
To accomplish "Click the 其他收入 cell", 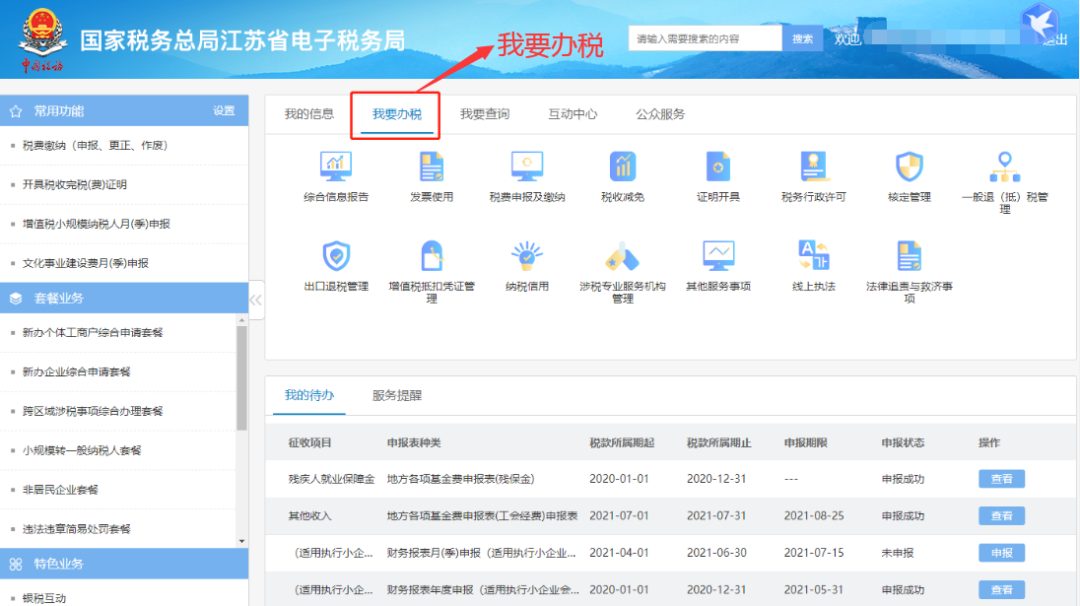I will [310, 516].
